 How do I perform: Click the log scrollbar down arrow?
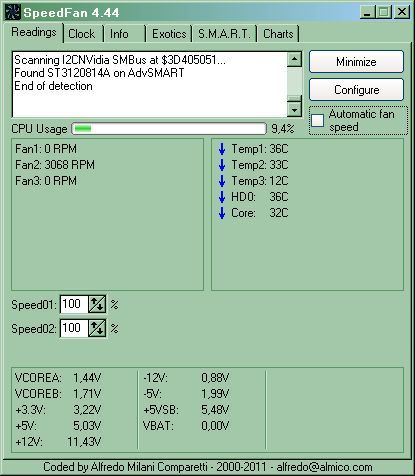point(294,109)
